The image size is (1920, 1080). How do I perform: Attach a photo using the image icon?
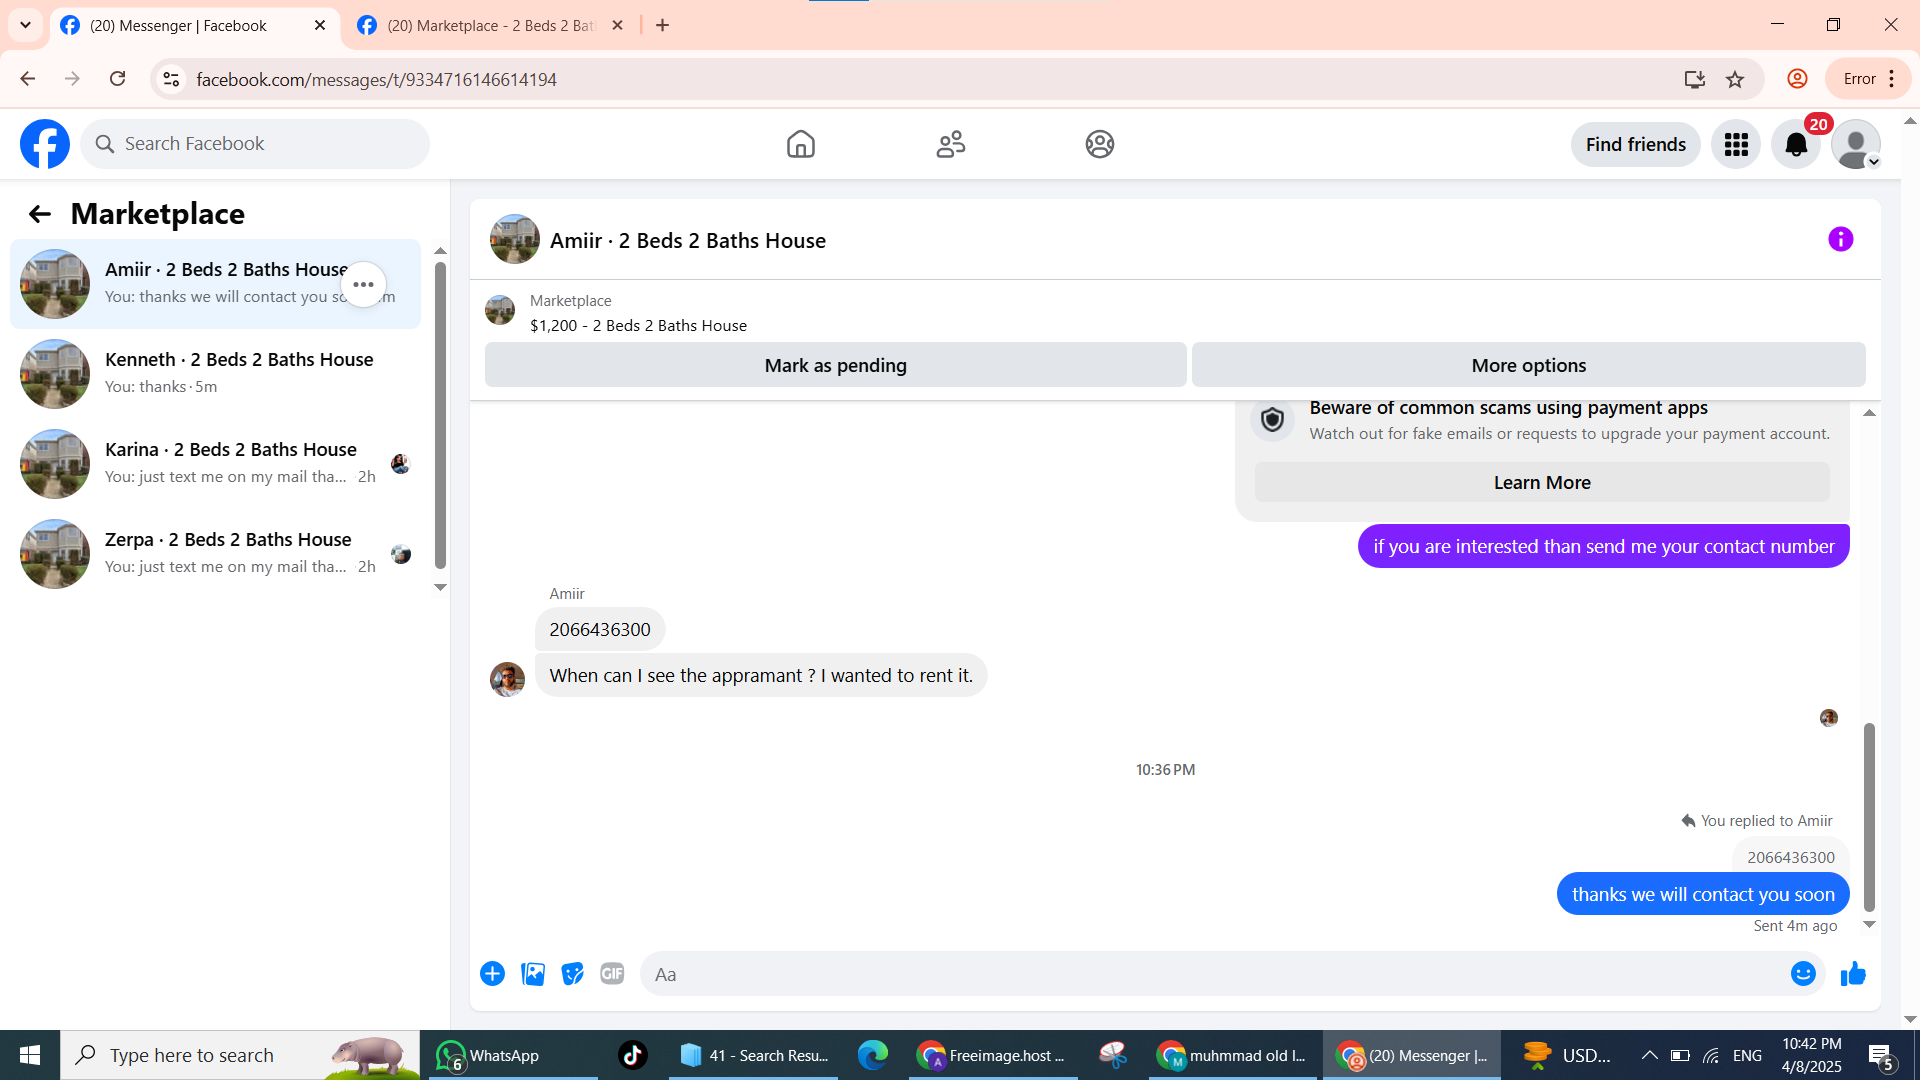coord(533,974)
